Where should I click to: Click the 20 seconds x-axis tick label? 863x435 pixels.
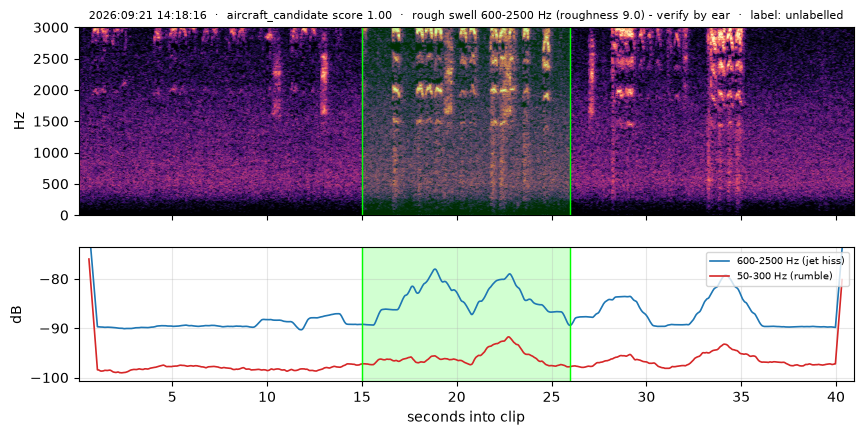457,396
